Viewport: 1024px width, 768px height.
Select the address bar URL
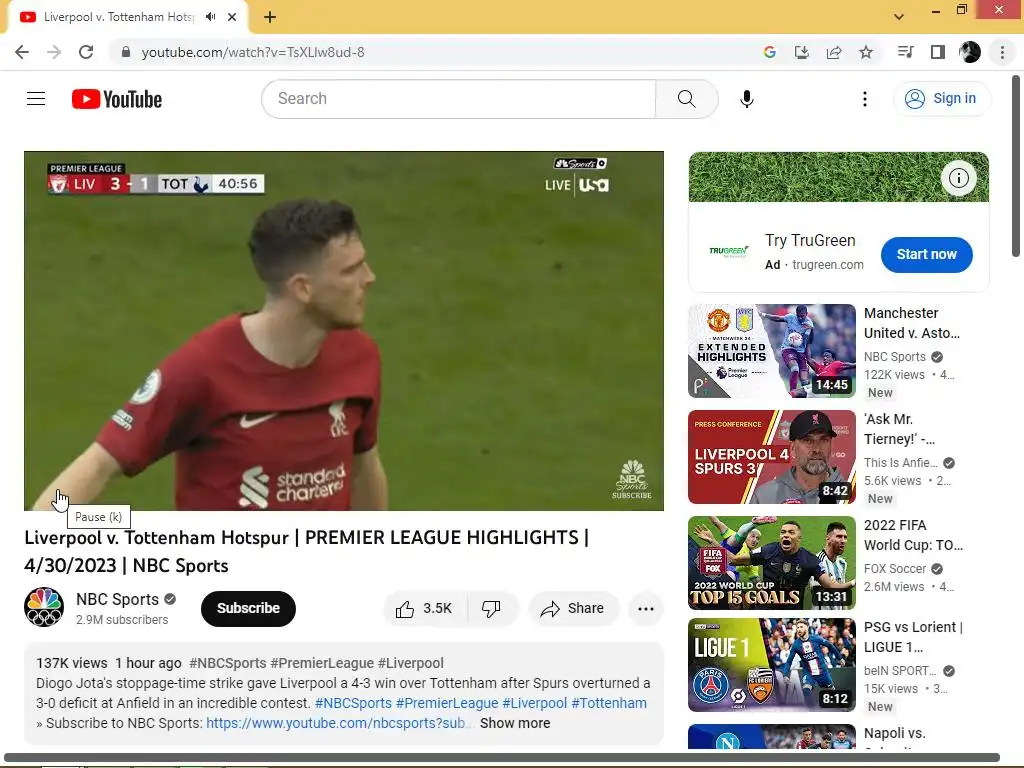click(253, 52)
